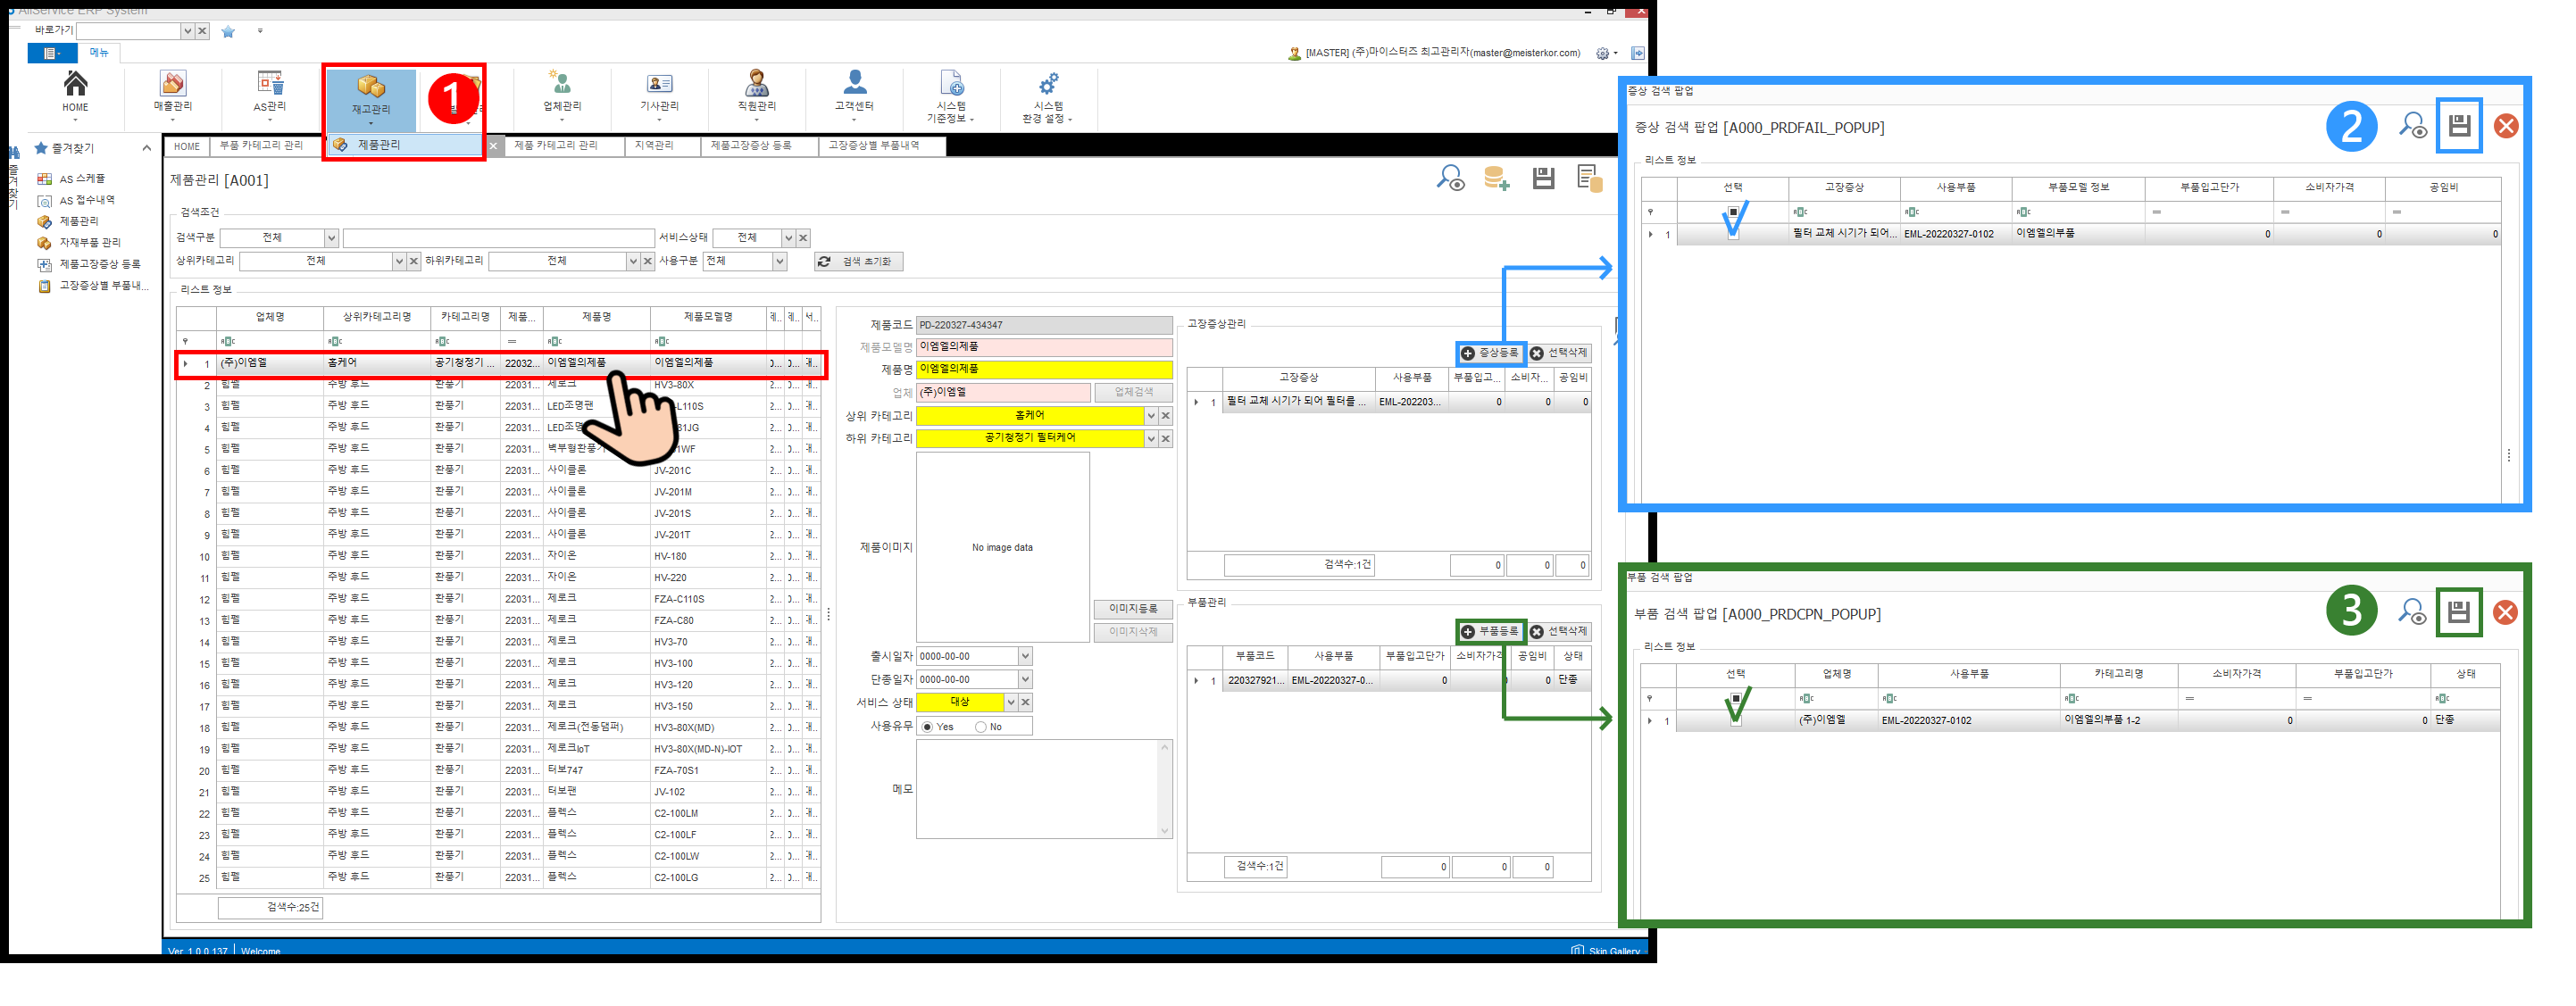Screen dimensions: 2576x1006
Task: Close the 부품 검색 팝업 with red X
Action: click(x=2505, y=612)
